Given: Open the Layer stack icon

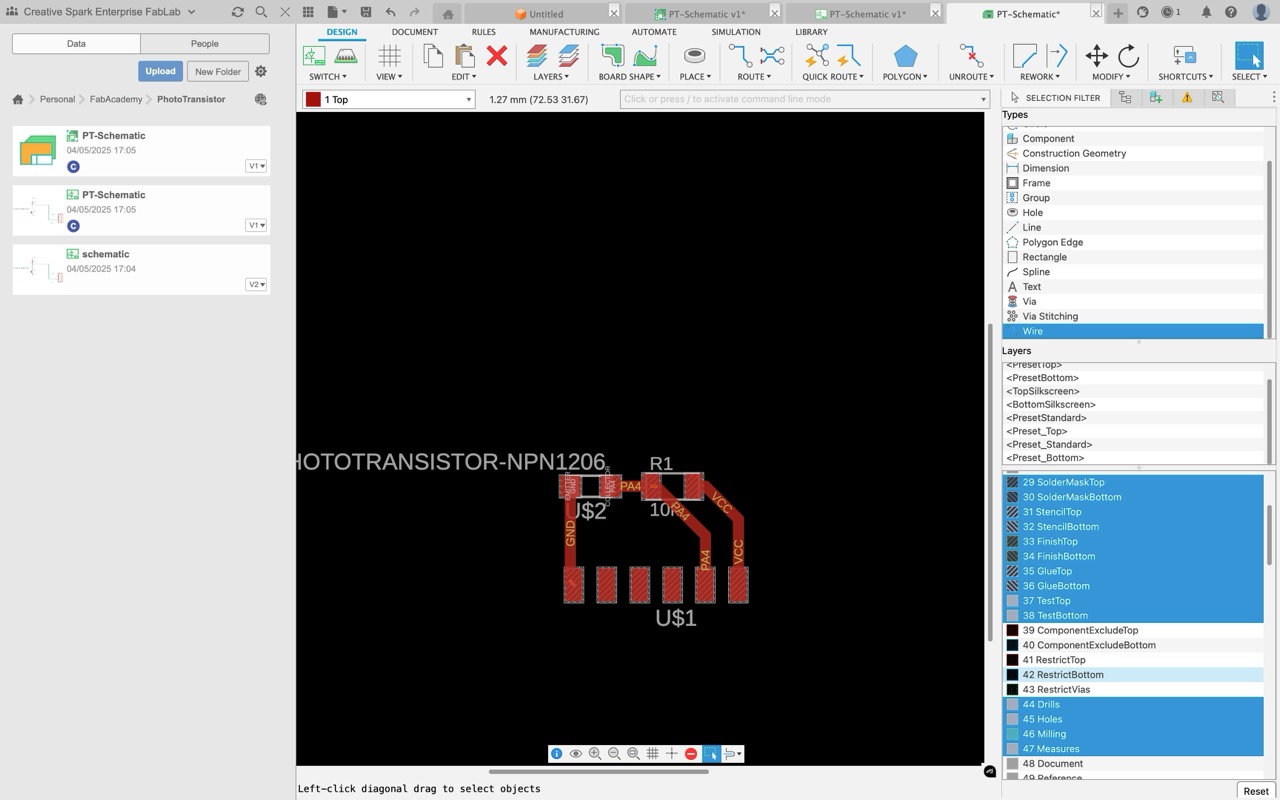Looking at the screenshot, I should 537,56.
